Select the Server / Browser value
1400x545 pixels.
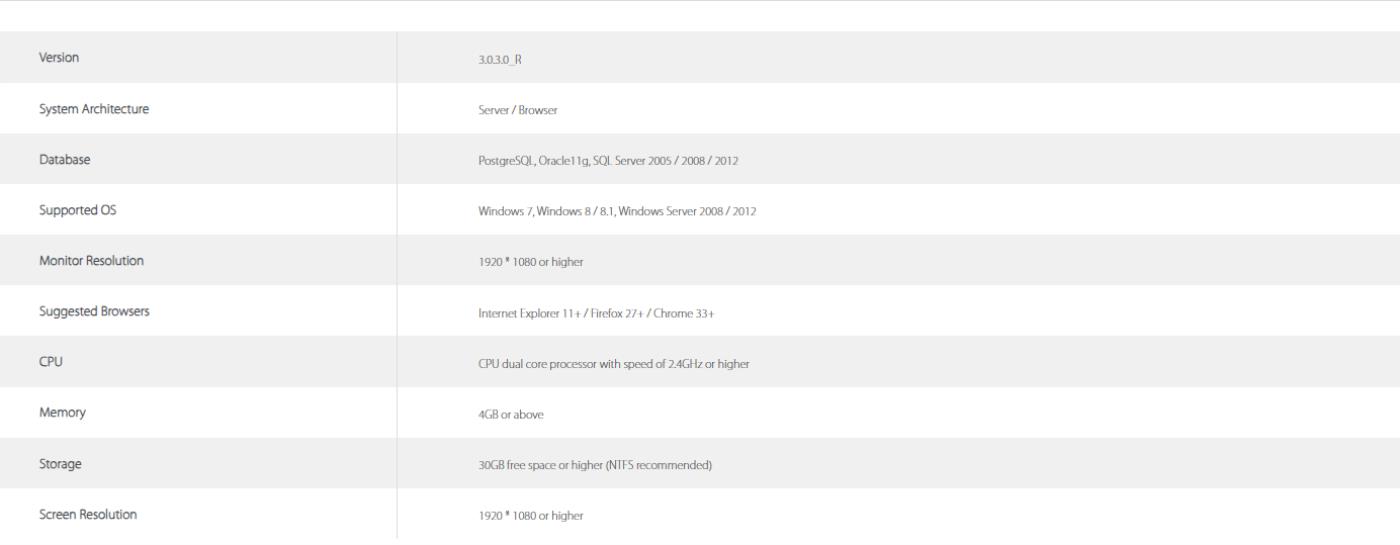pos(518,110)
